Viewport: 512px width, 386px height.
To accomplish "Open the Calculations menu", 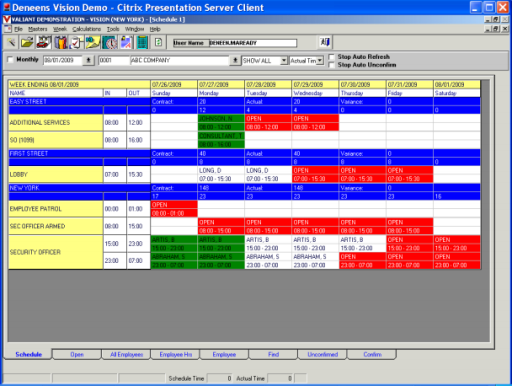I will [x=86, y=29].
